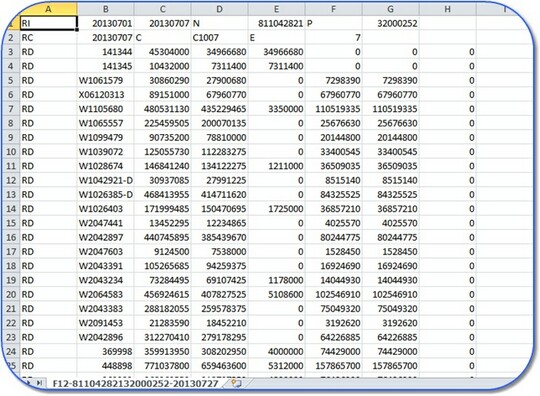Image resolution: width=540 pixels, height=396 pixels.
Task: Select row 2 header
Action: 11,38
